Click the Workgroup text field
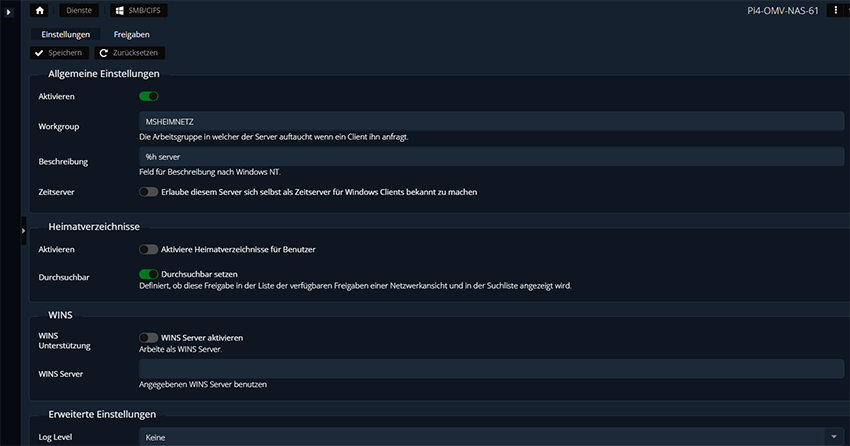The width and height of the screenshot is (850, 446). coord(490,122)
